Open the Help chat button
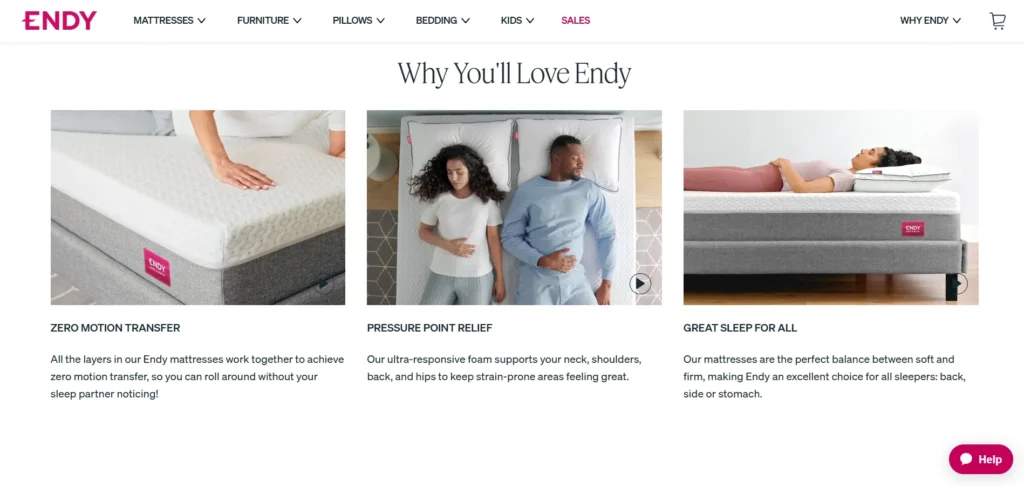 point(981,459)
